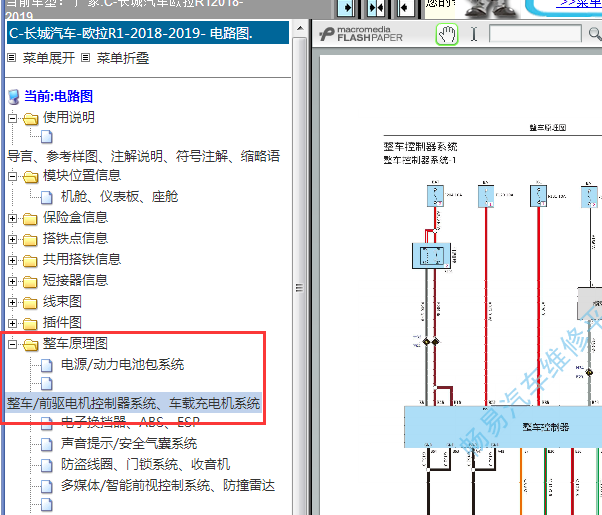
Task: Open 多媒体/智能前视控制系统、防撞雷达 diagram
Action: [168, 485]
